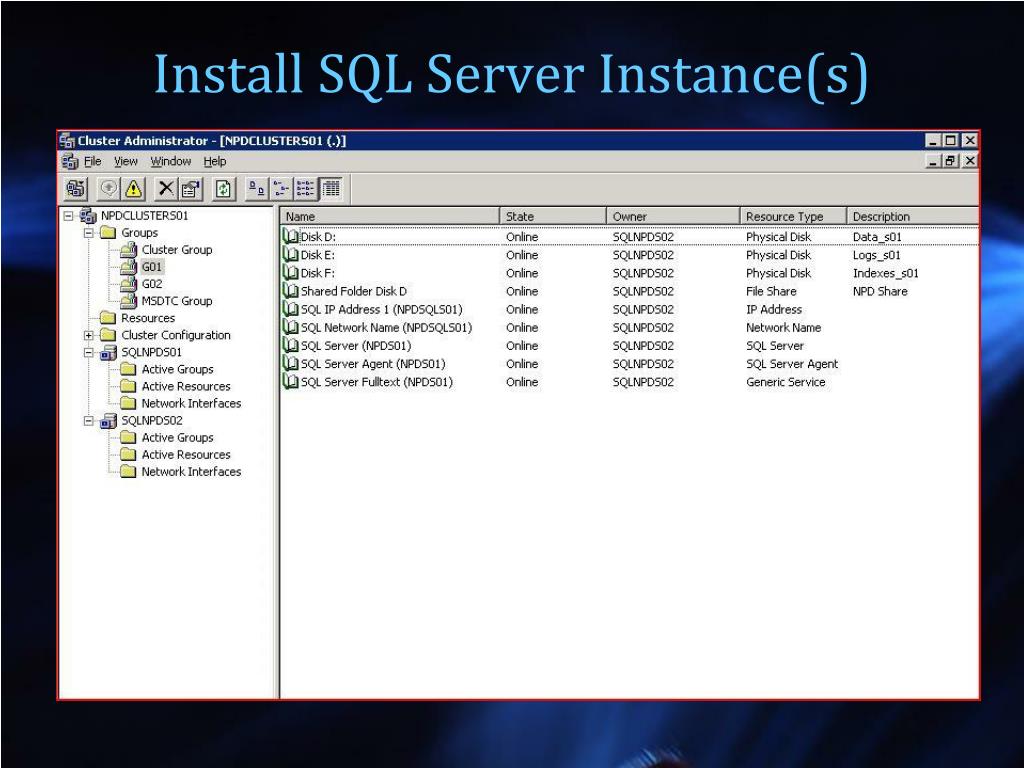Click the Bring Online toolbar icon
Image resolution: width=1024 pixels, height=768 pixels.
click(108, 189)
